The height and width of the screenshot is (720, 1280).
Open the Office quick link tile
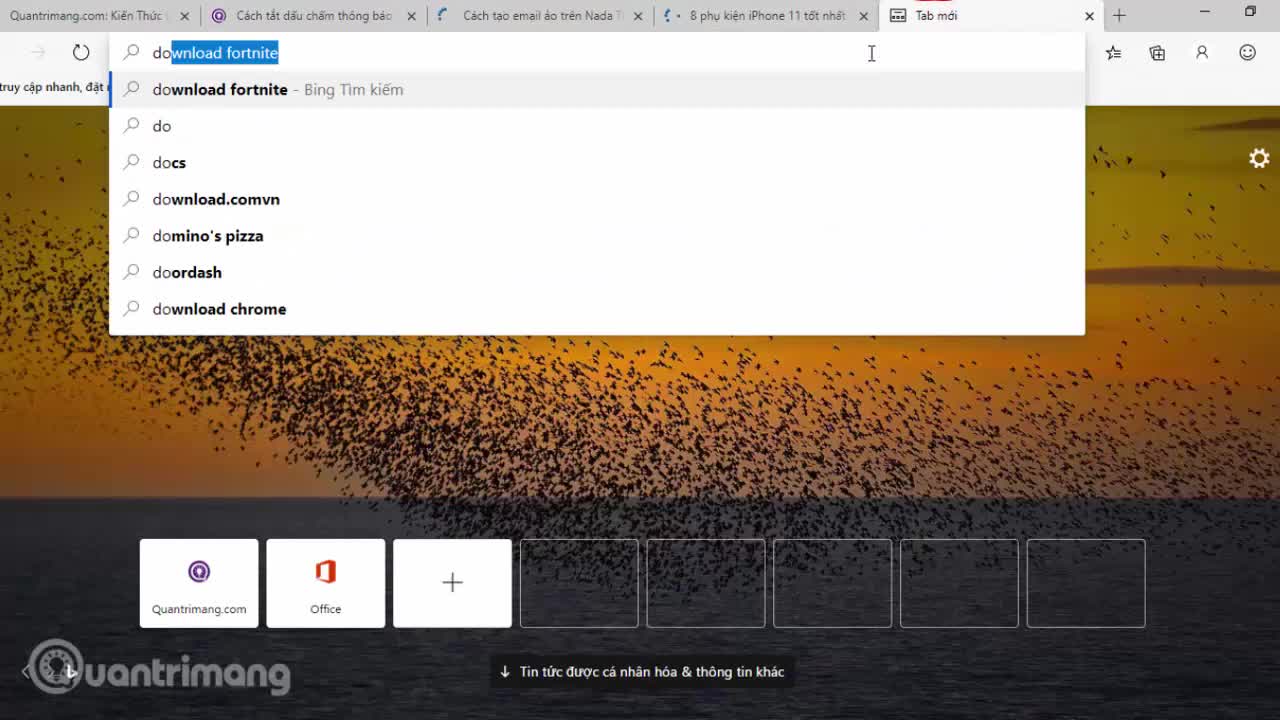coord(325,583)
